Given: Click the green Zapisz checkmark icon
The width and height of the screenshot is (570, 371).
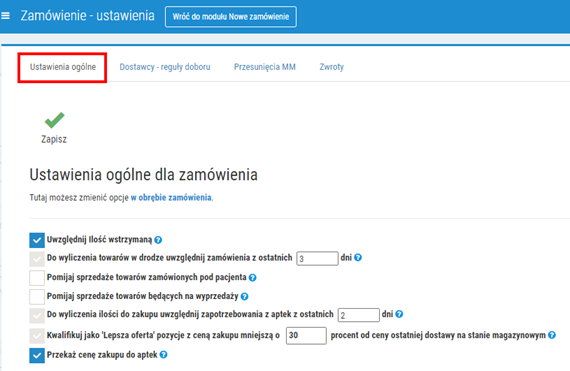Looking at the screenshot, I should click(54, 120).
